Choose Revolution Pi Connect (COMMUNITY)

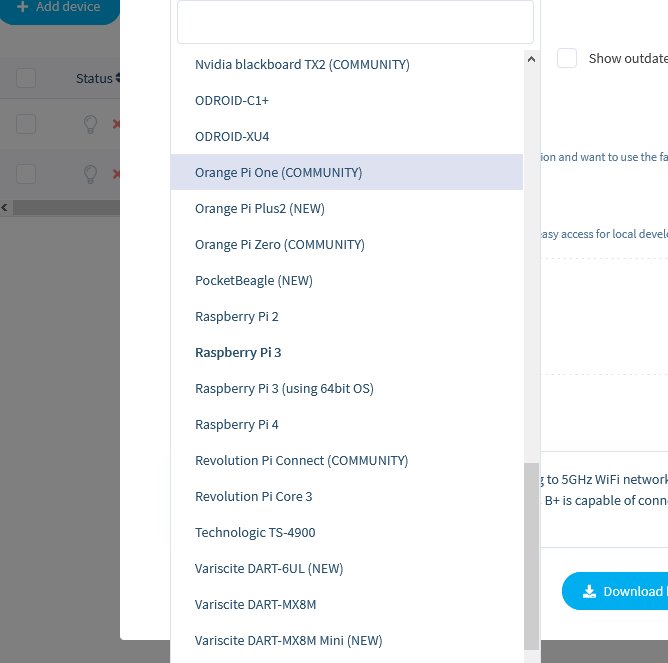click(347, 460)
